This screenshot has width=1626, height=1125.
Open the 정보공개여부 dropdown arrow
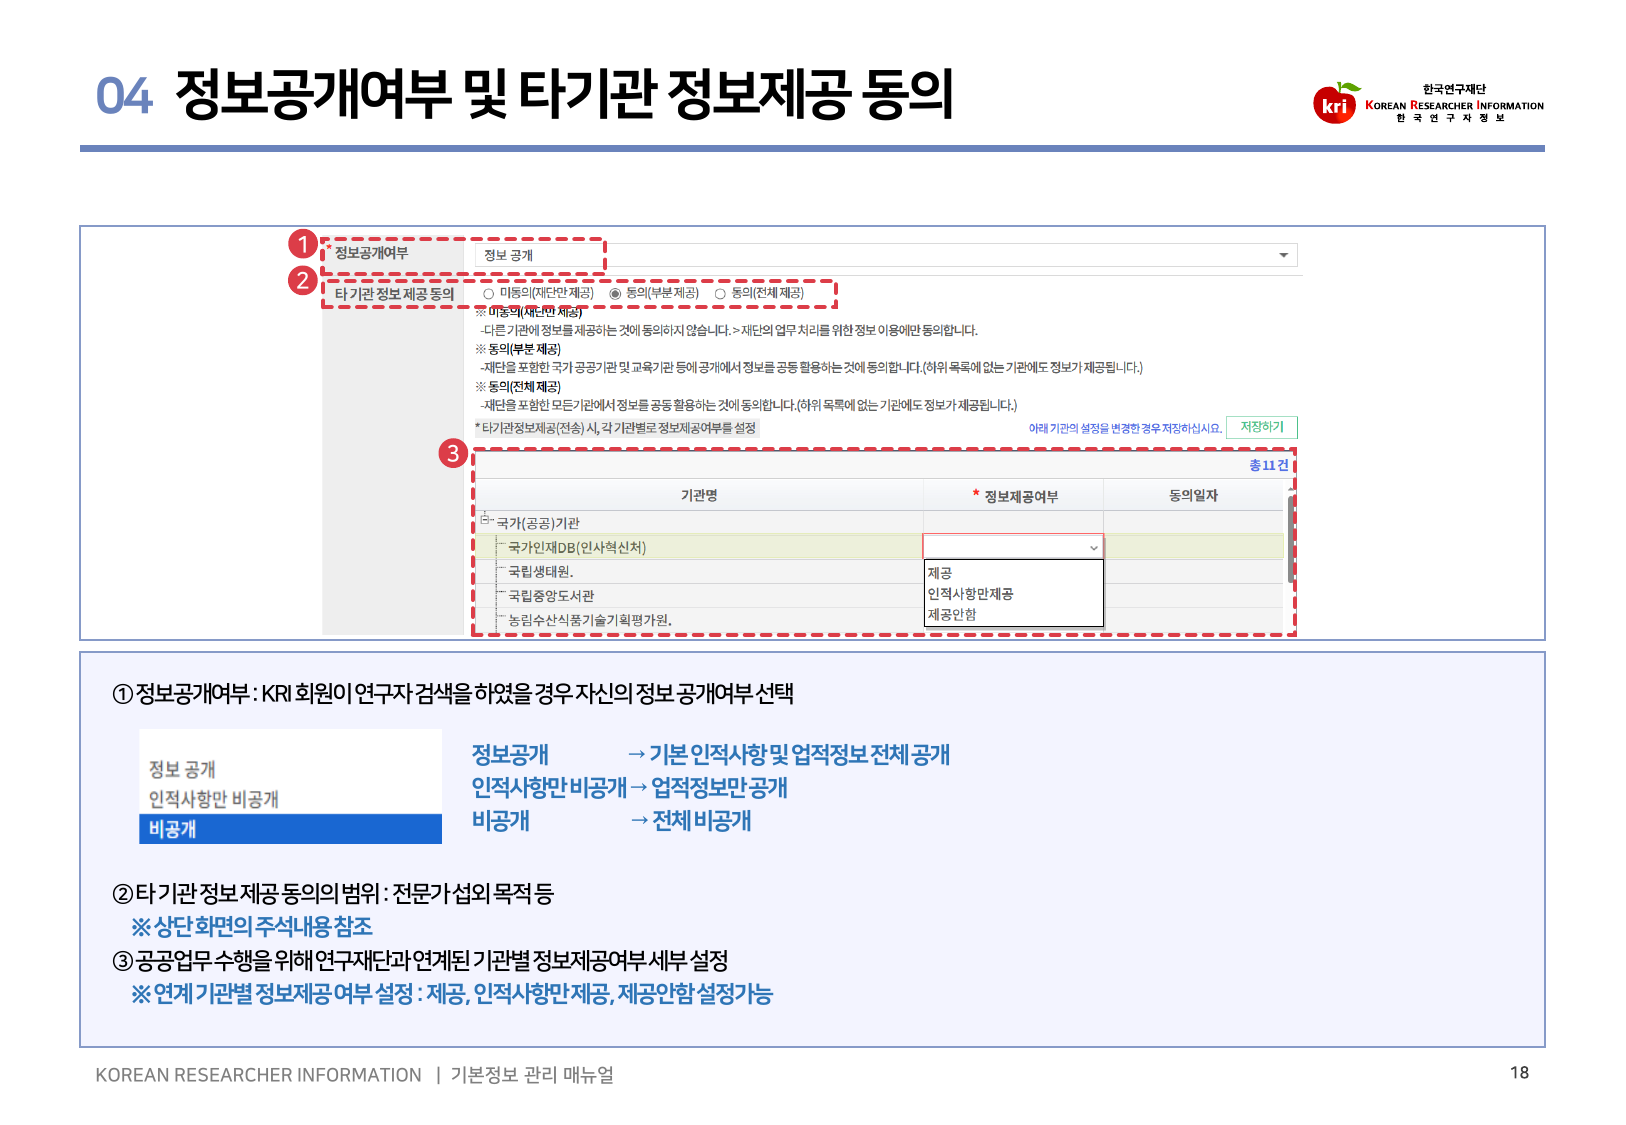tap(1283, 256)
